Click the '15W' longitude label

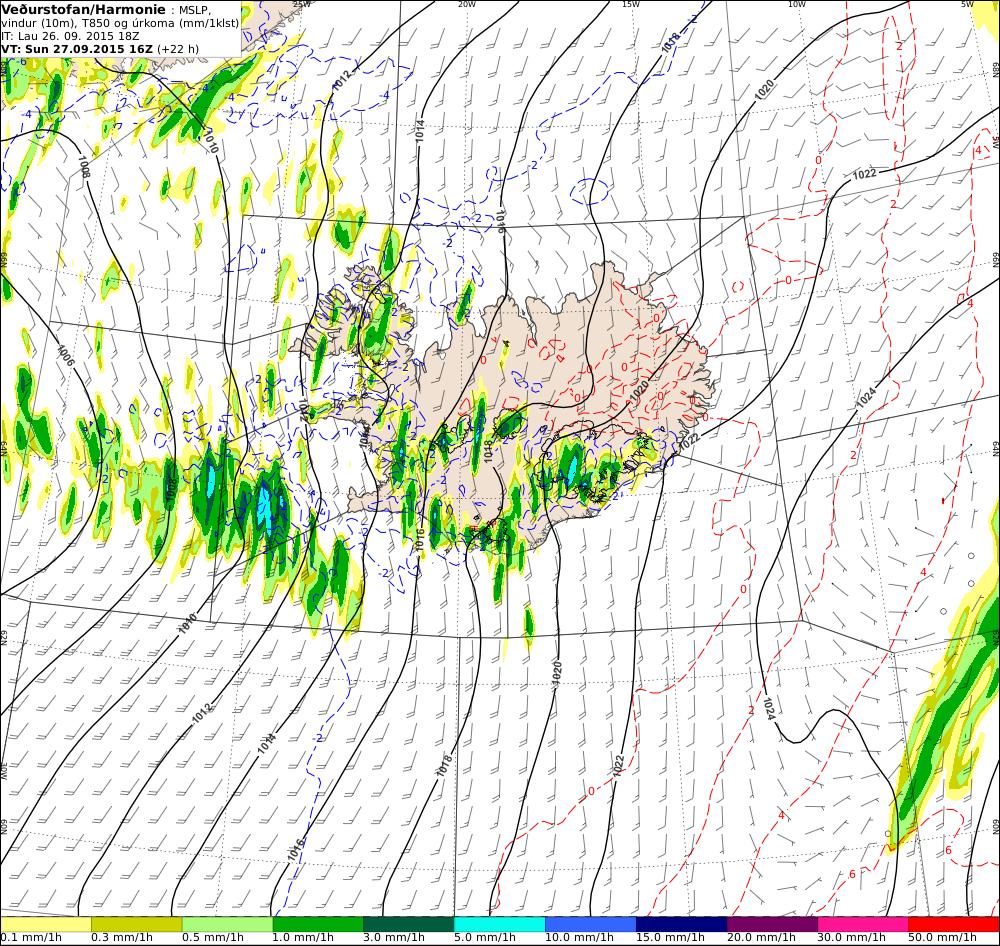[631, 4]
